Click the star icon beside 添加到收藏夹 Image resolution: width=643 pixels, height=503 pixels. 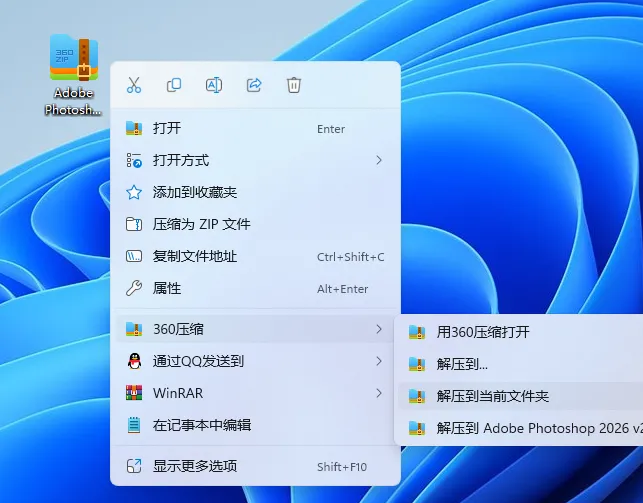(134, 192)
